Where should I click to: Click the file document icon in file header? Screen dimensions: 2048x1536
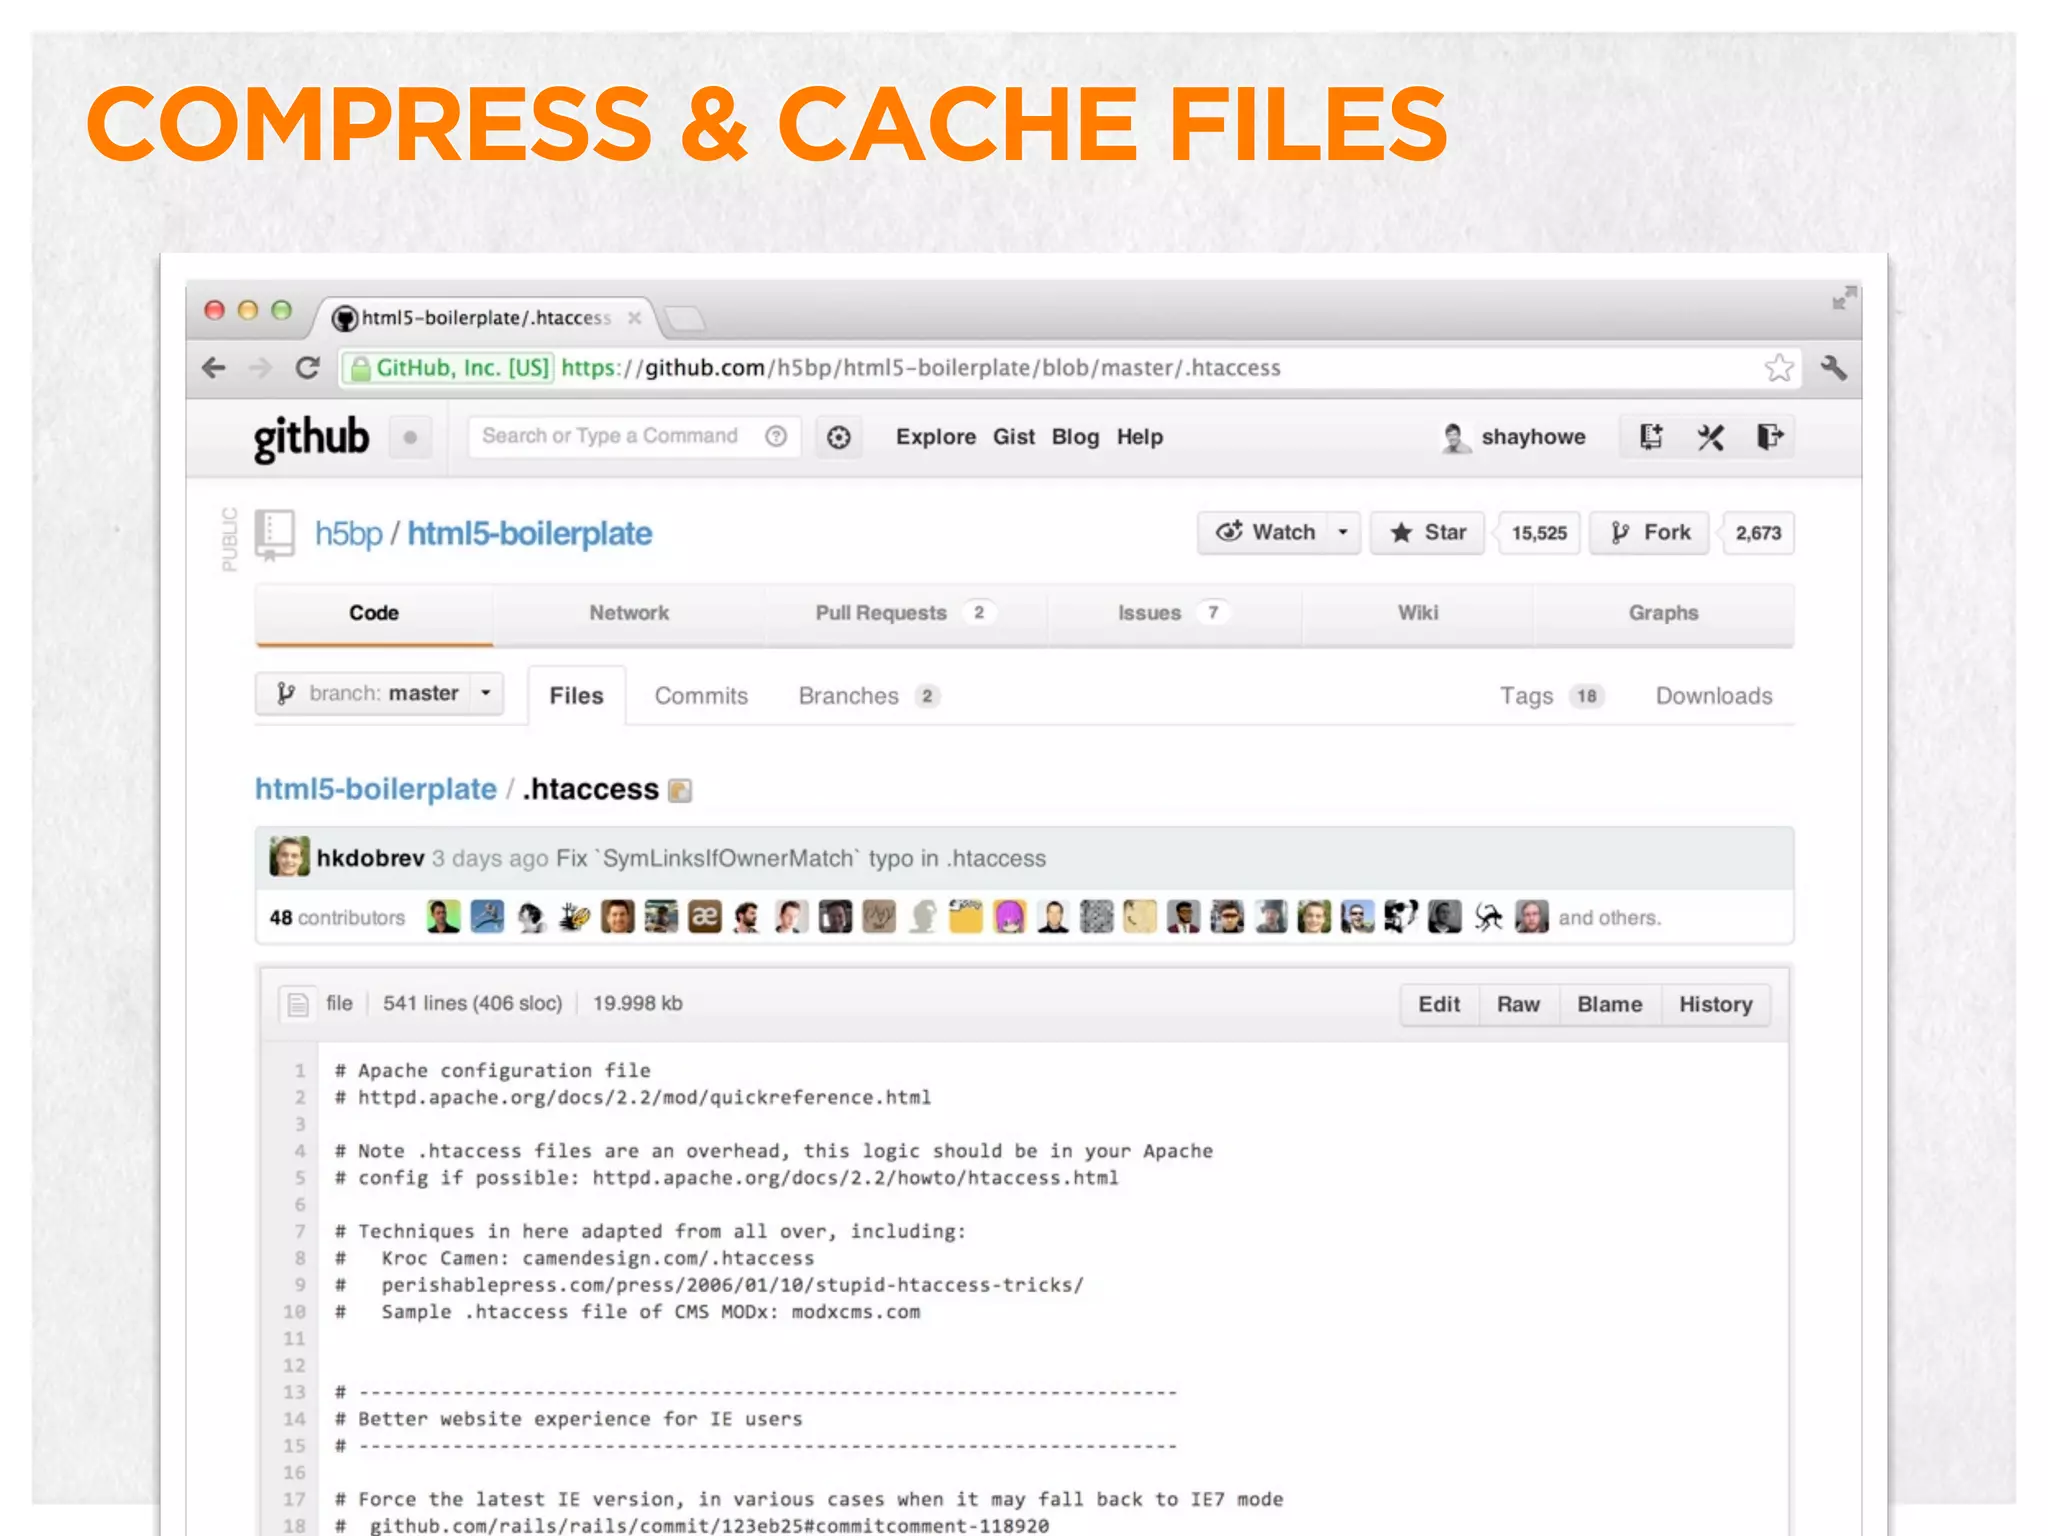pos(297,1004)
